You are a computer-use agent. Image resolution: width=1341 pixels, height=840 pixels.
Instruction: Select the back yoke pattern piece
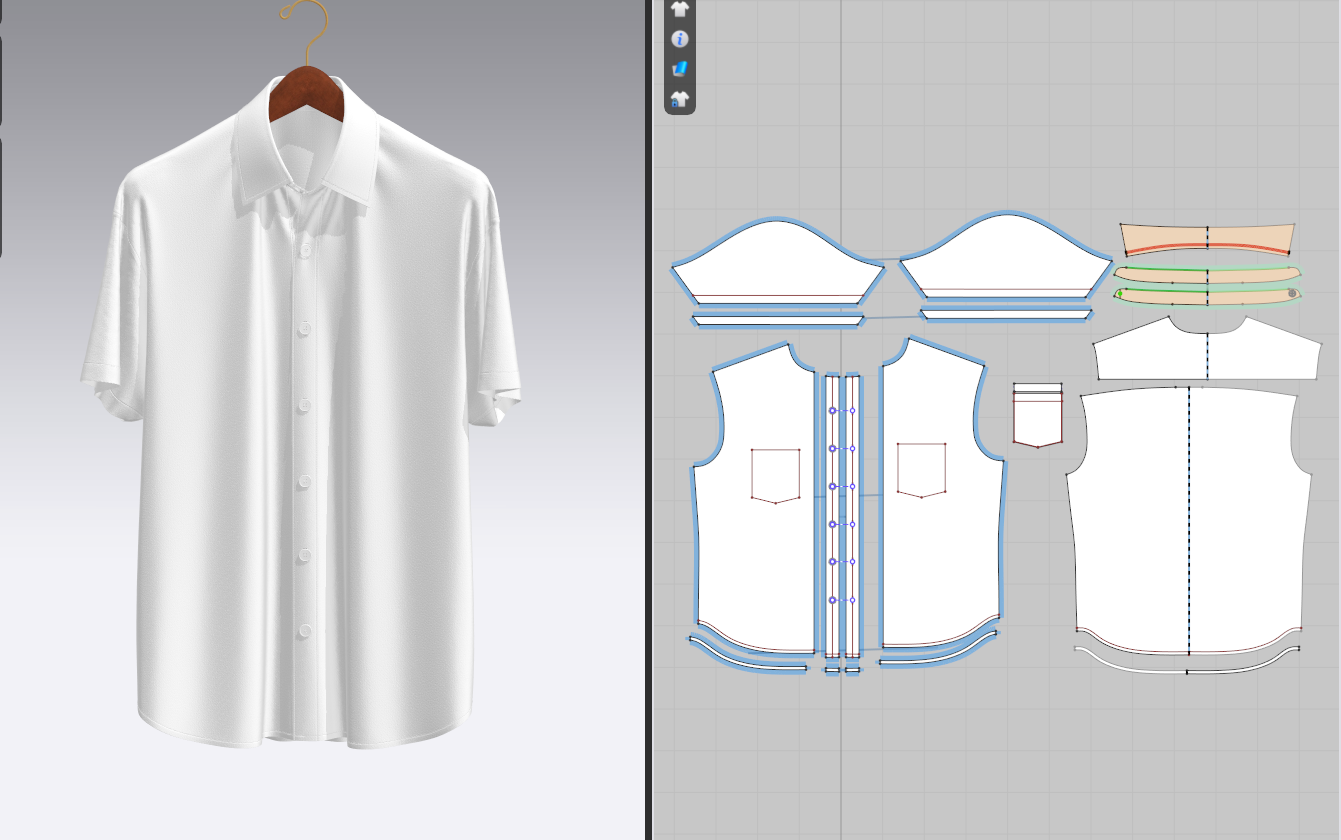pos(1207,350)
